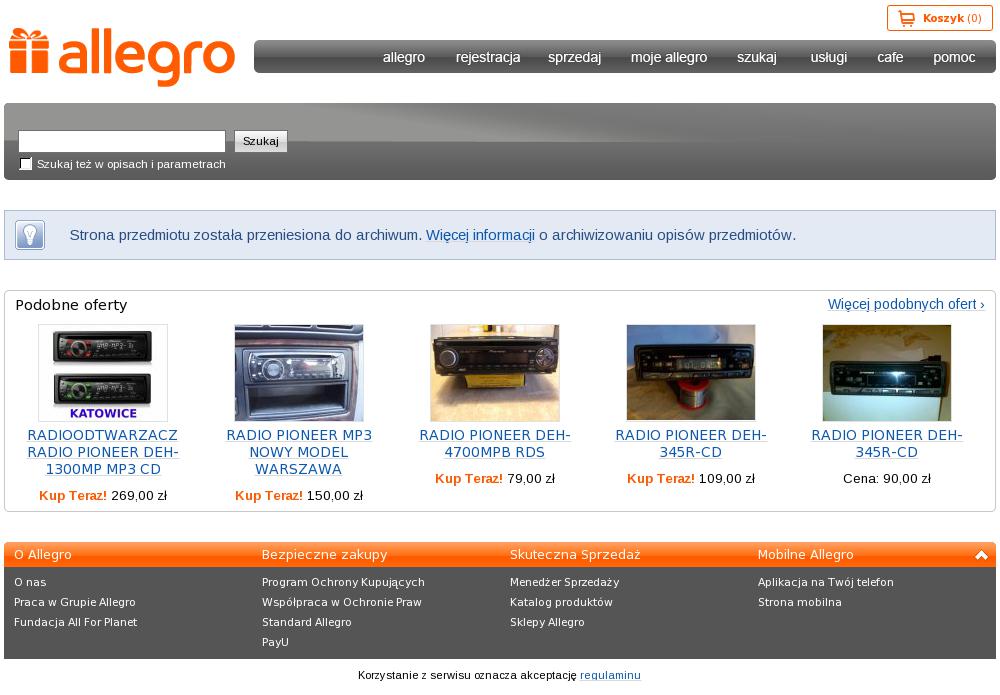Click the Bezpieczne zakupy footer heading
This screenshot has width=1000, height=695.
[325, 555]
